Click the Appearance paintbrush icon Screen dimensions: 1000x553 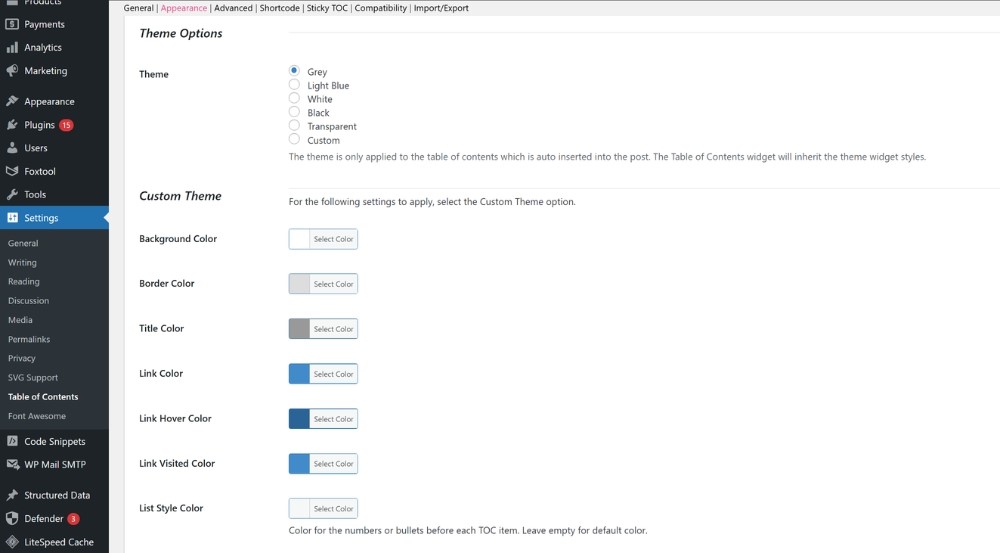[x=12, y=101]
